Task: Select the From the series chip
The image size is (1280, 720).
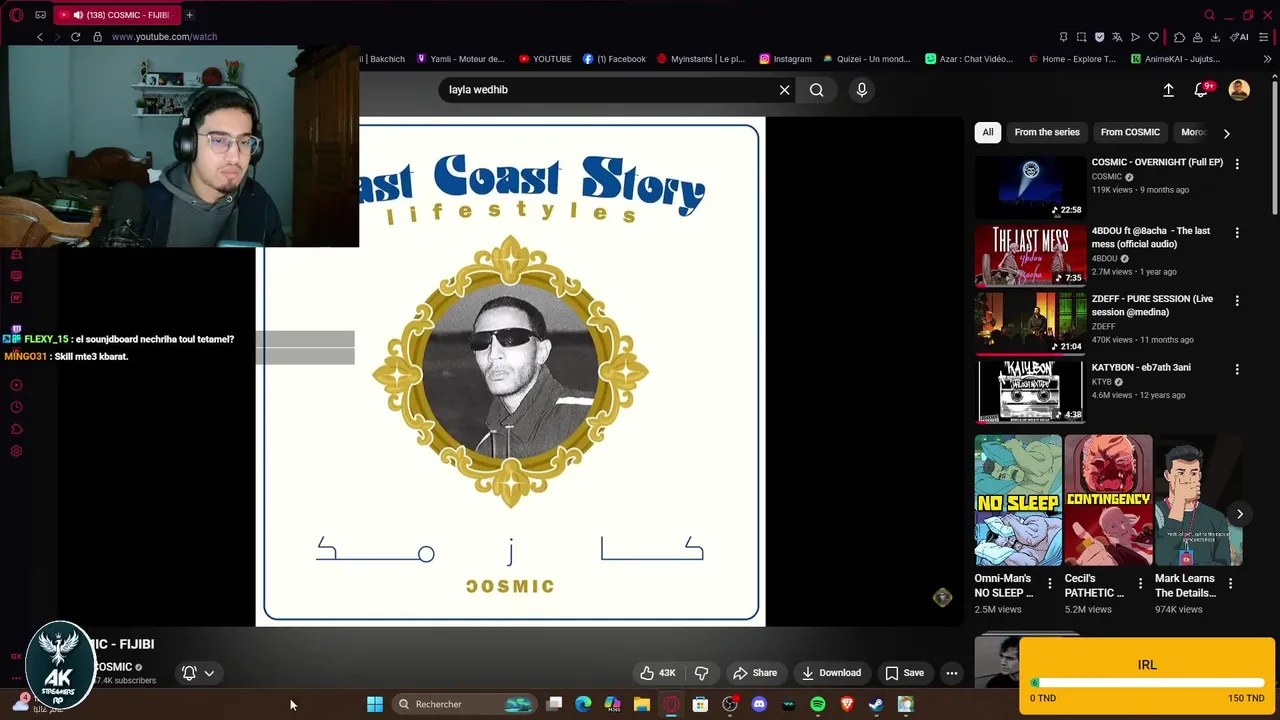Action: (1047, 132)
